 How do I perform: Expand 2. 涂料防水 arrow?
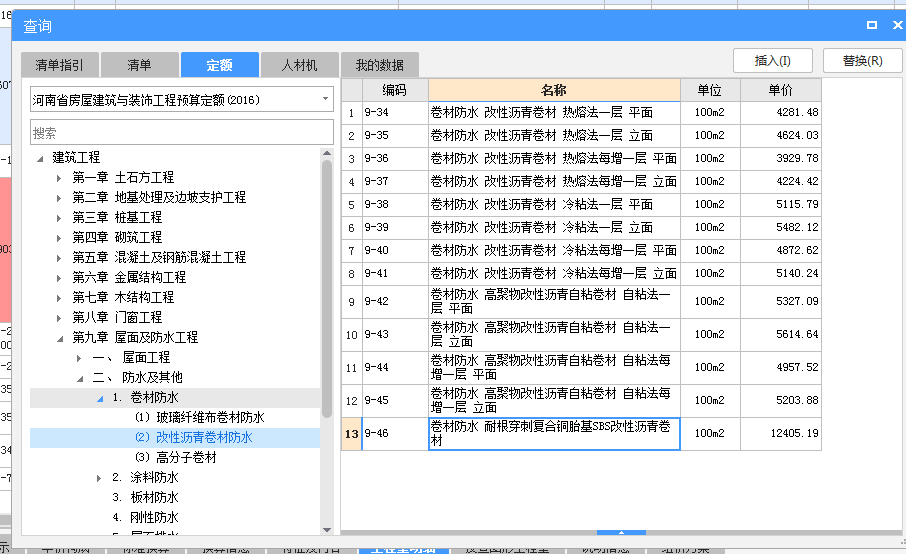[x=99, y=478]
